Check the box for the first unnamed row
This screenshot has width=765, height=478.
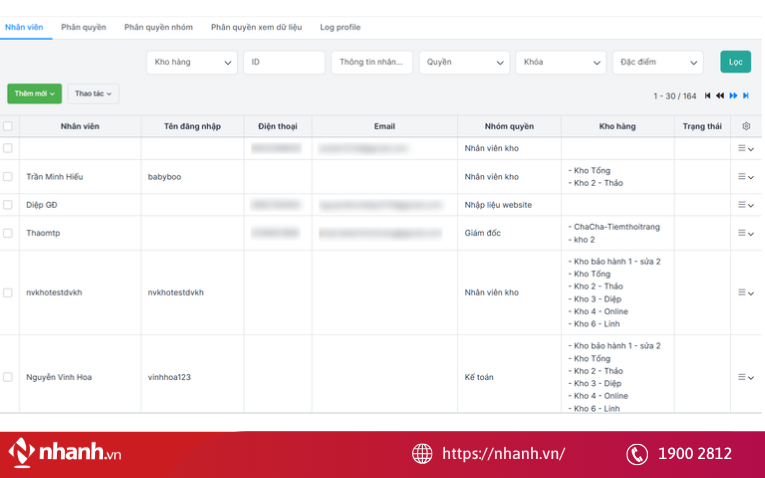tap(8, 148)
